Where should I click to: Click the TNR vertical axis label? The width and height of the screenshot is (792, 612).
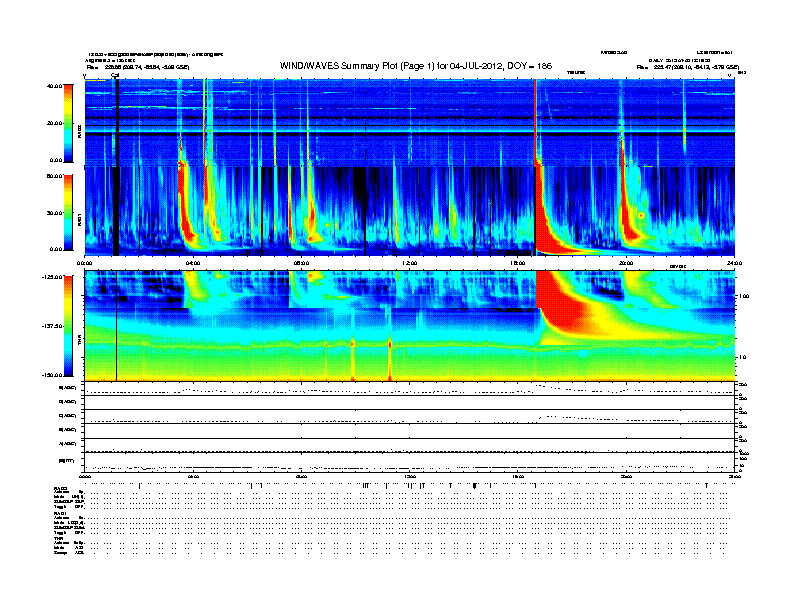click(x=79, y=340)
